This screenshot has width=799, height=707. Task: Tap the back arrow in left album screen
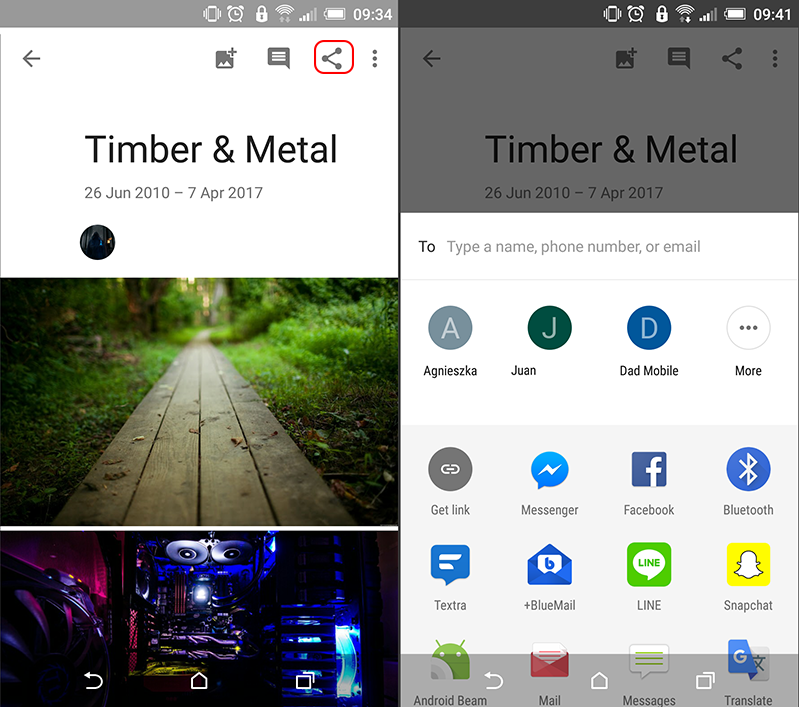tap(32, 59)
